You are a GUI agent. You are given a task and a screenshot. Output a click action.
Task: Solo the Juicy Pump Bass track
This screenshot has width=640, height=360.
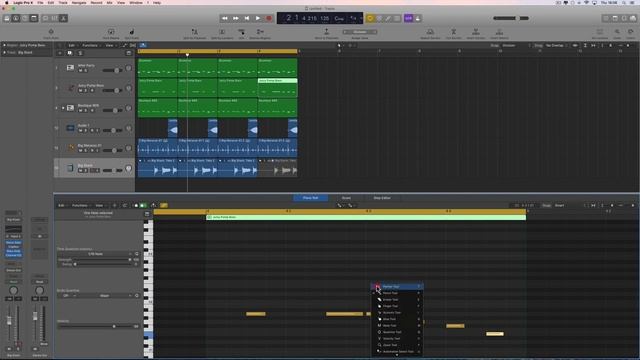pyautogui.click(x=85, y=91)
